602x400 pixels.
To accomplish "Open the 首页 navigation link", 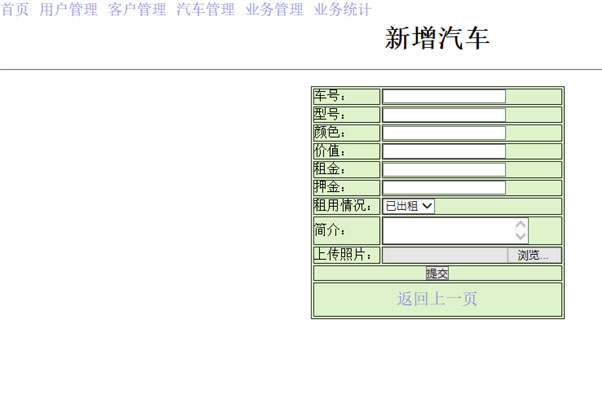I will (x=15, y=10).
